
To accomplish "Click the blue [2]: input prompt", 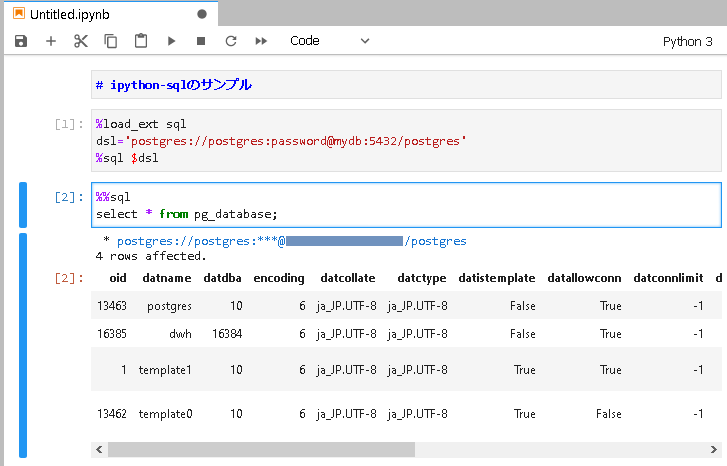I will coord(69,197).
